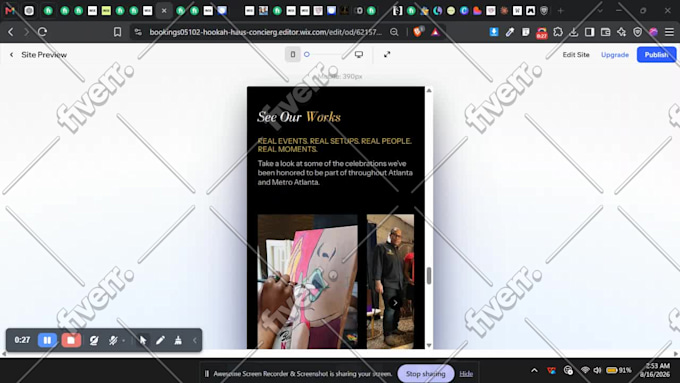Click the preview vertical scrollbar thumb
This screenshot has width=680, height=383.
click(429, 275)
